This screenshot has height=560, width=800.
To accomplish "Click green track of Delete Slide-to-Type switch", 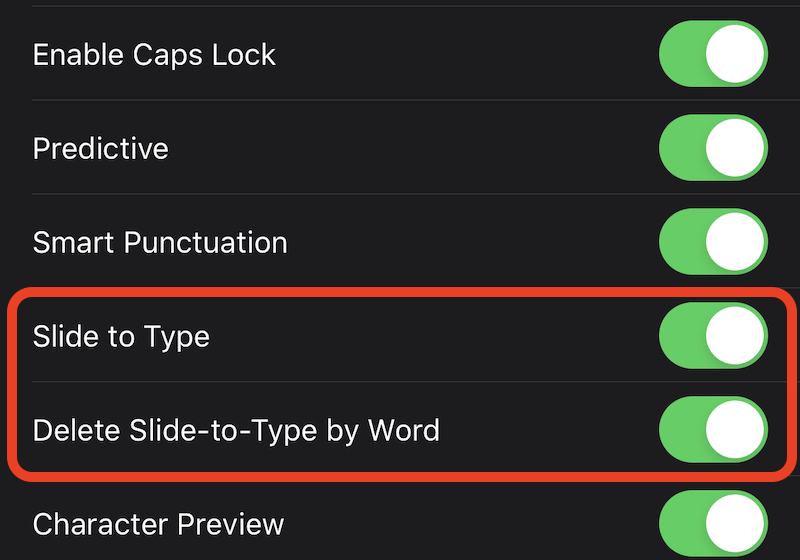I will point(682,429).
